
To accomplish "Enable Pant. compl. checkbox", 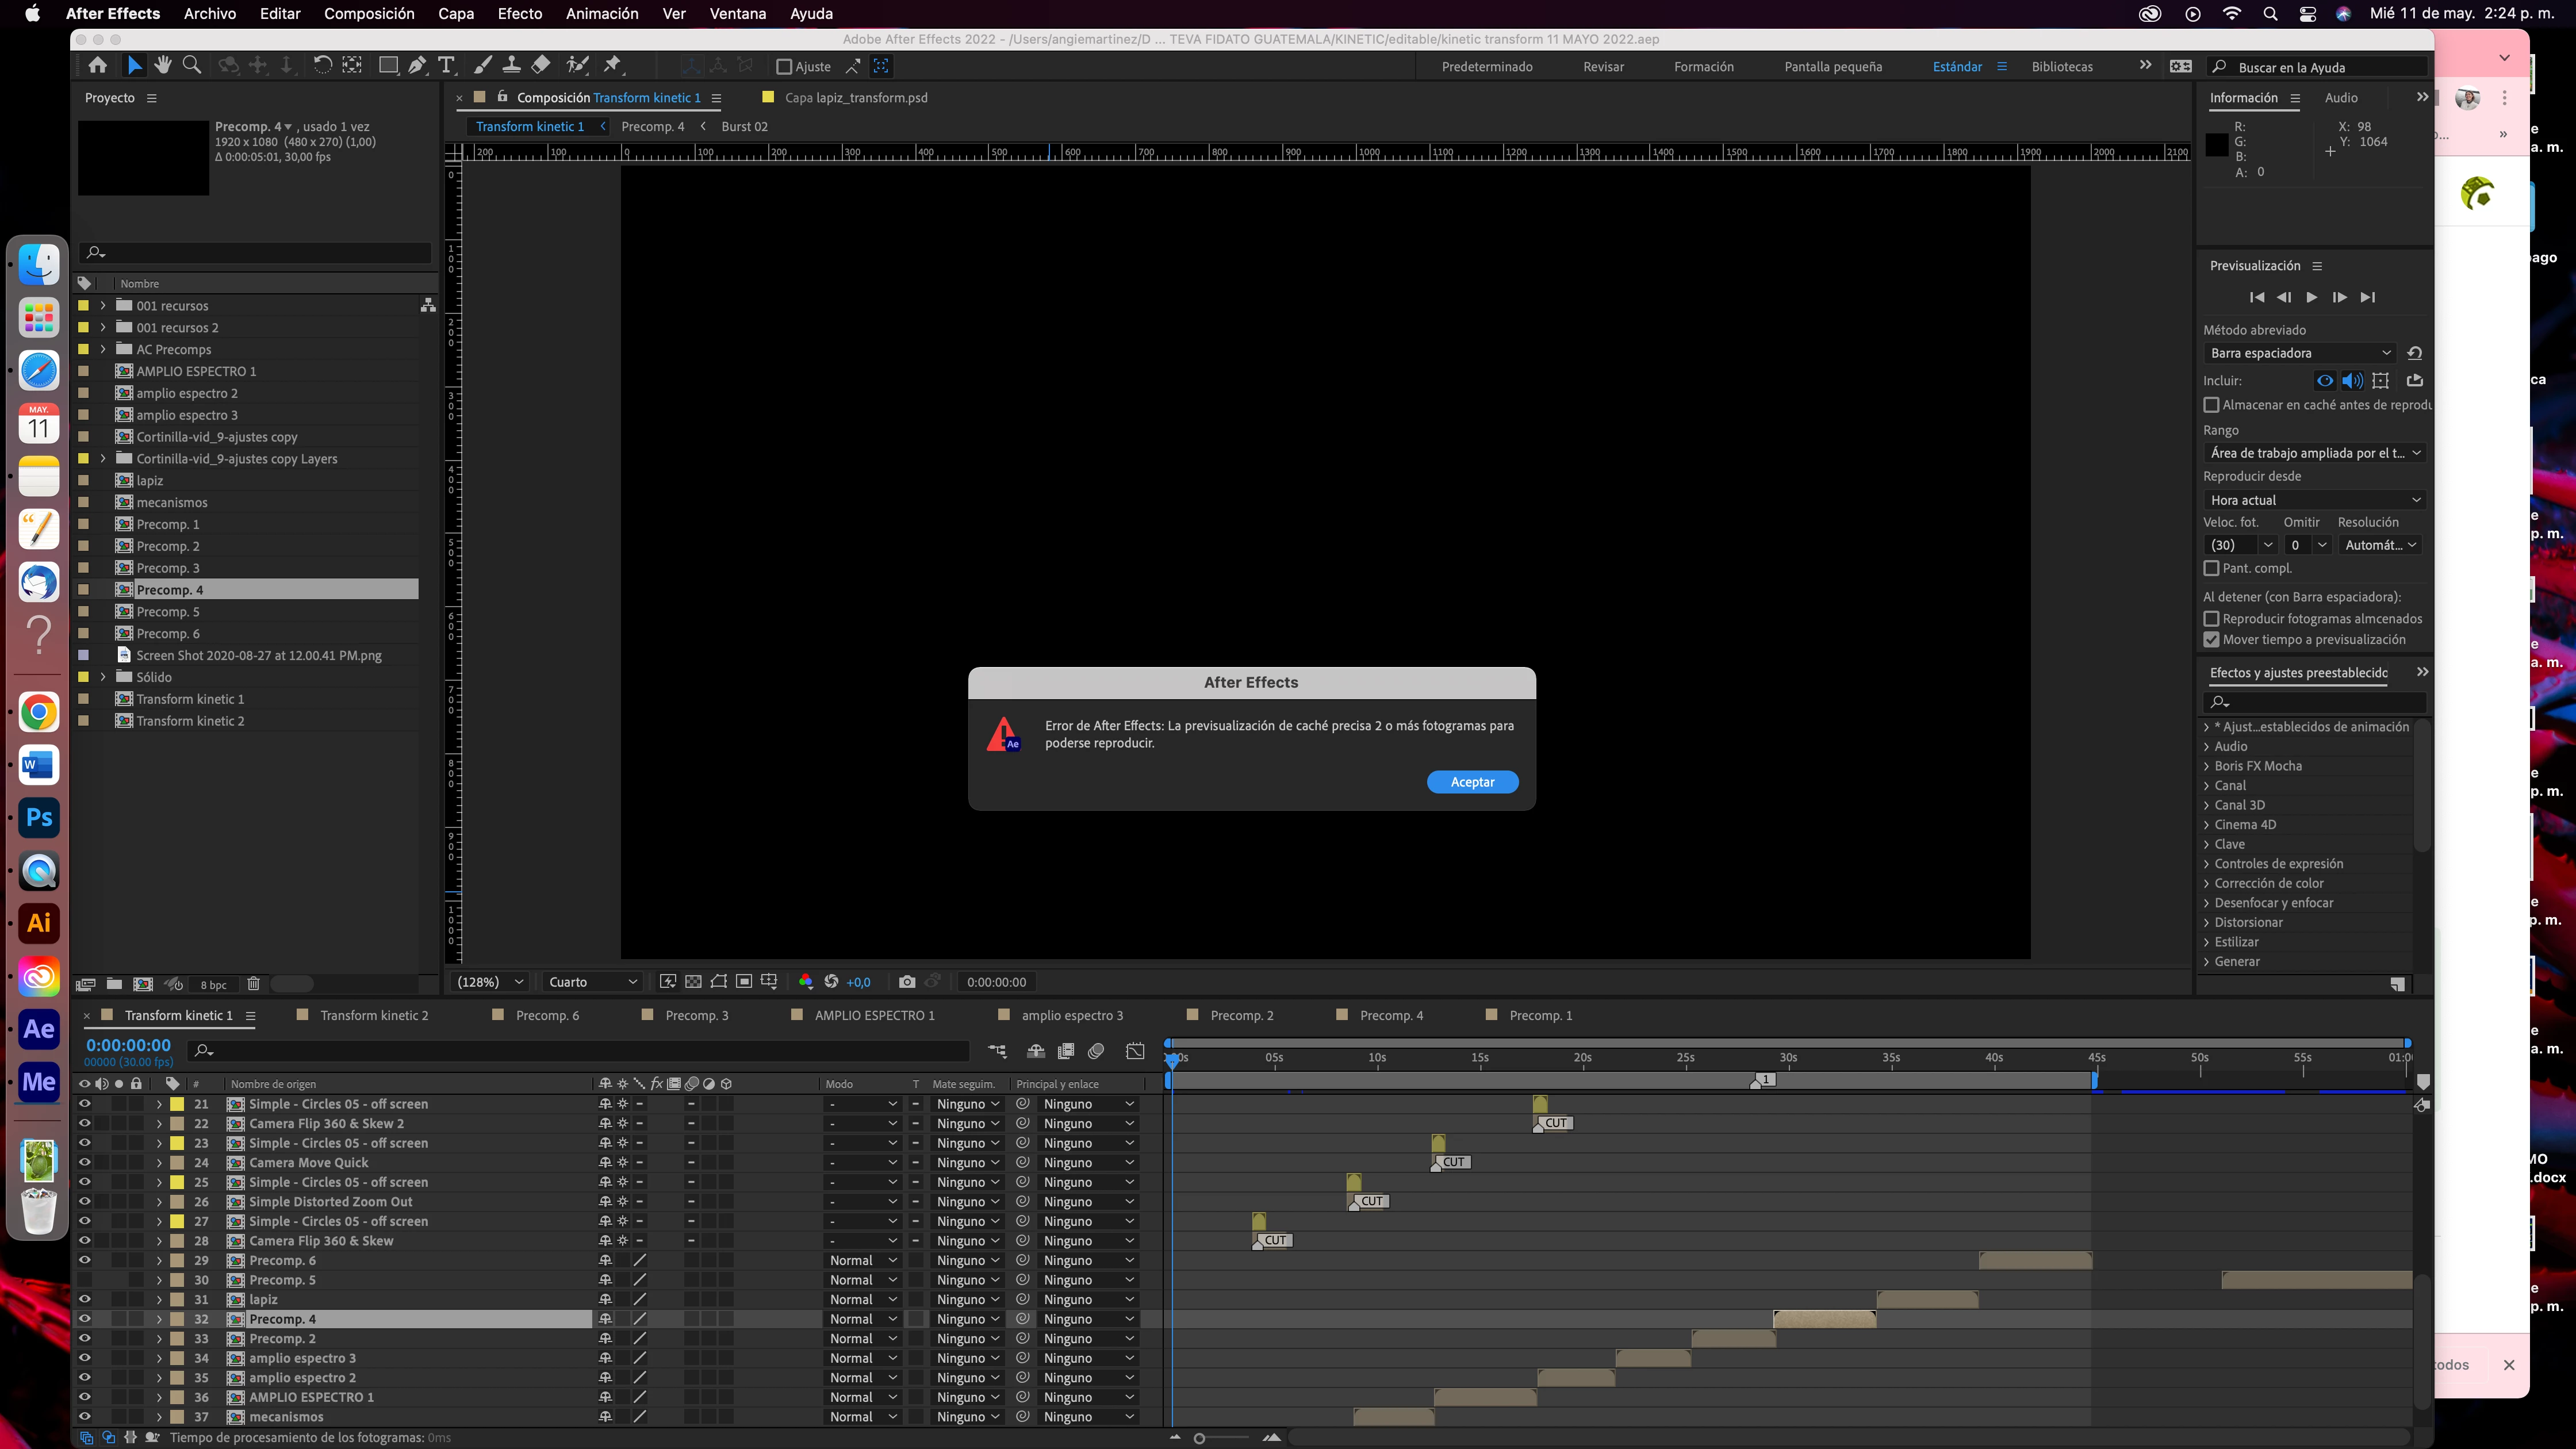I will point(2211,568).
